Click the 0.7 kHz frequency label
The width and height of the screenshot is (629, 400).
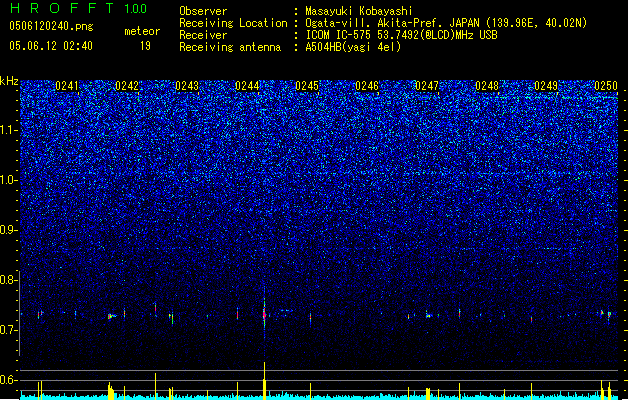coord(8,330)
